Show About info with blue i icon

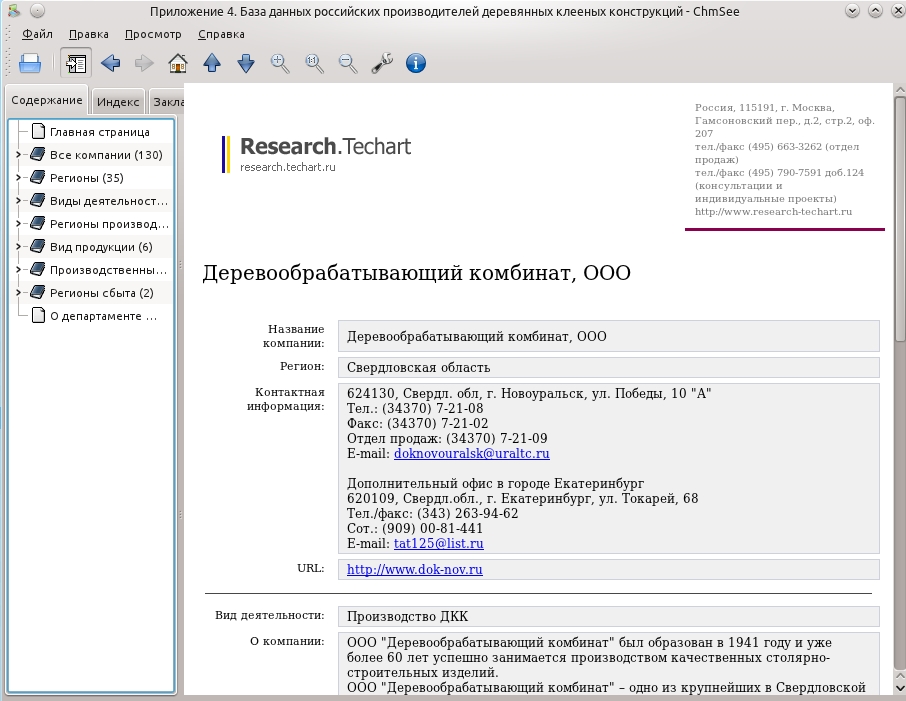(x=416, y=63)
